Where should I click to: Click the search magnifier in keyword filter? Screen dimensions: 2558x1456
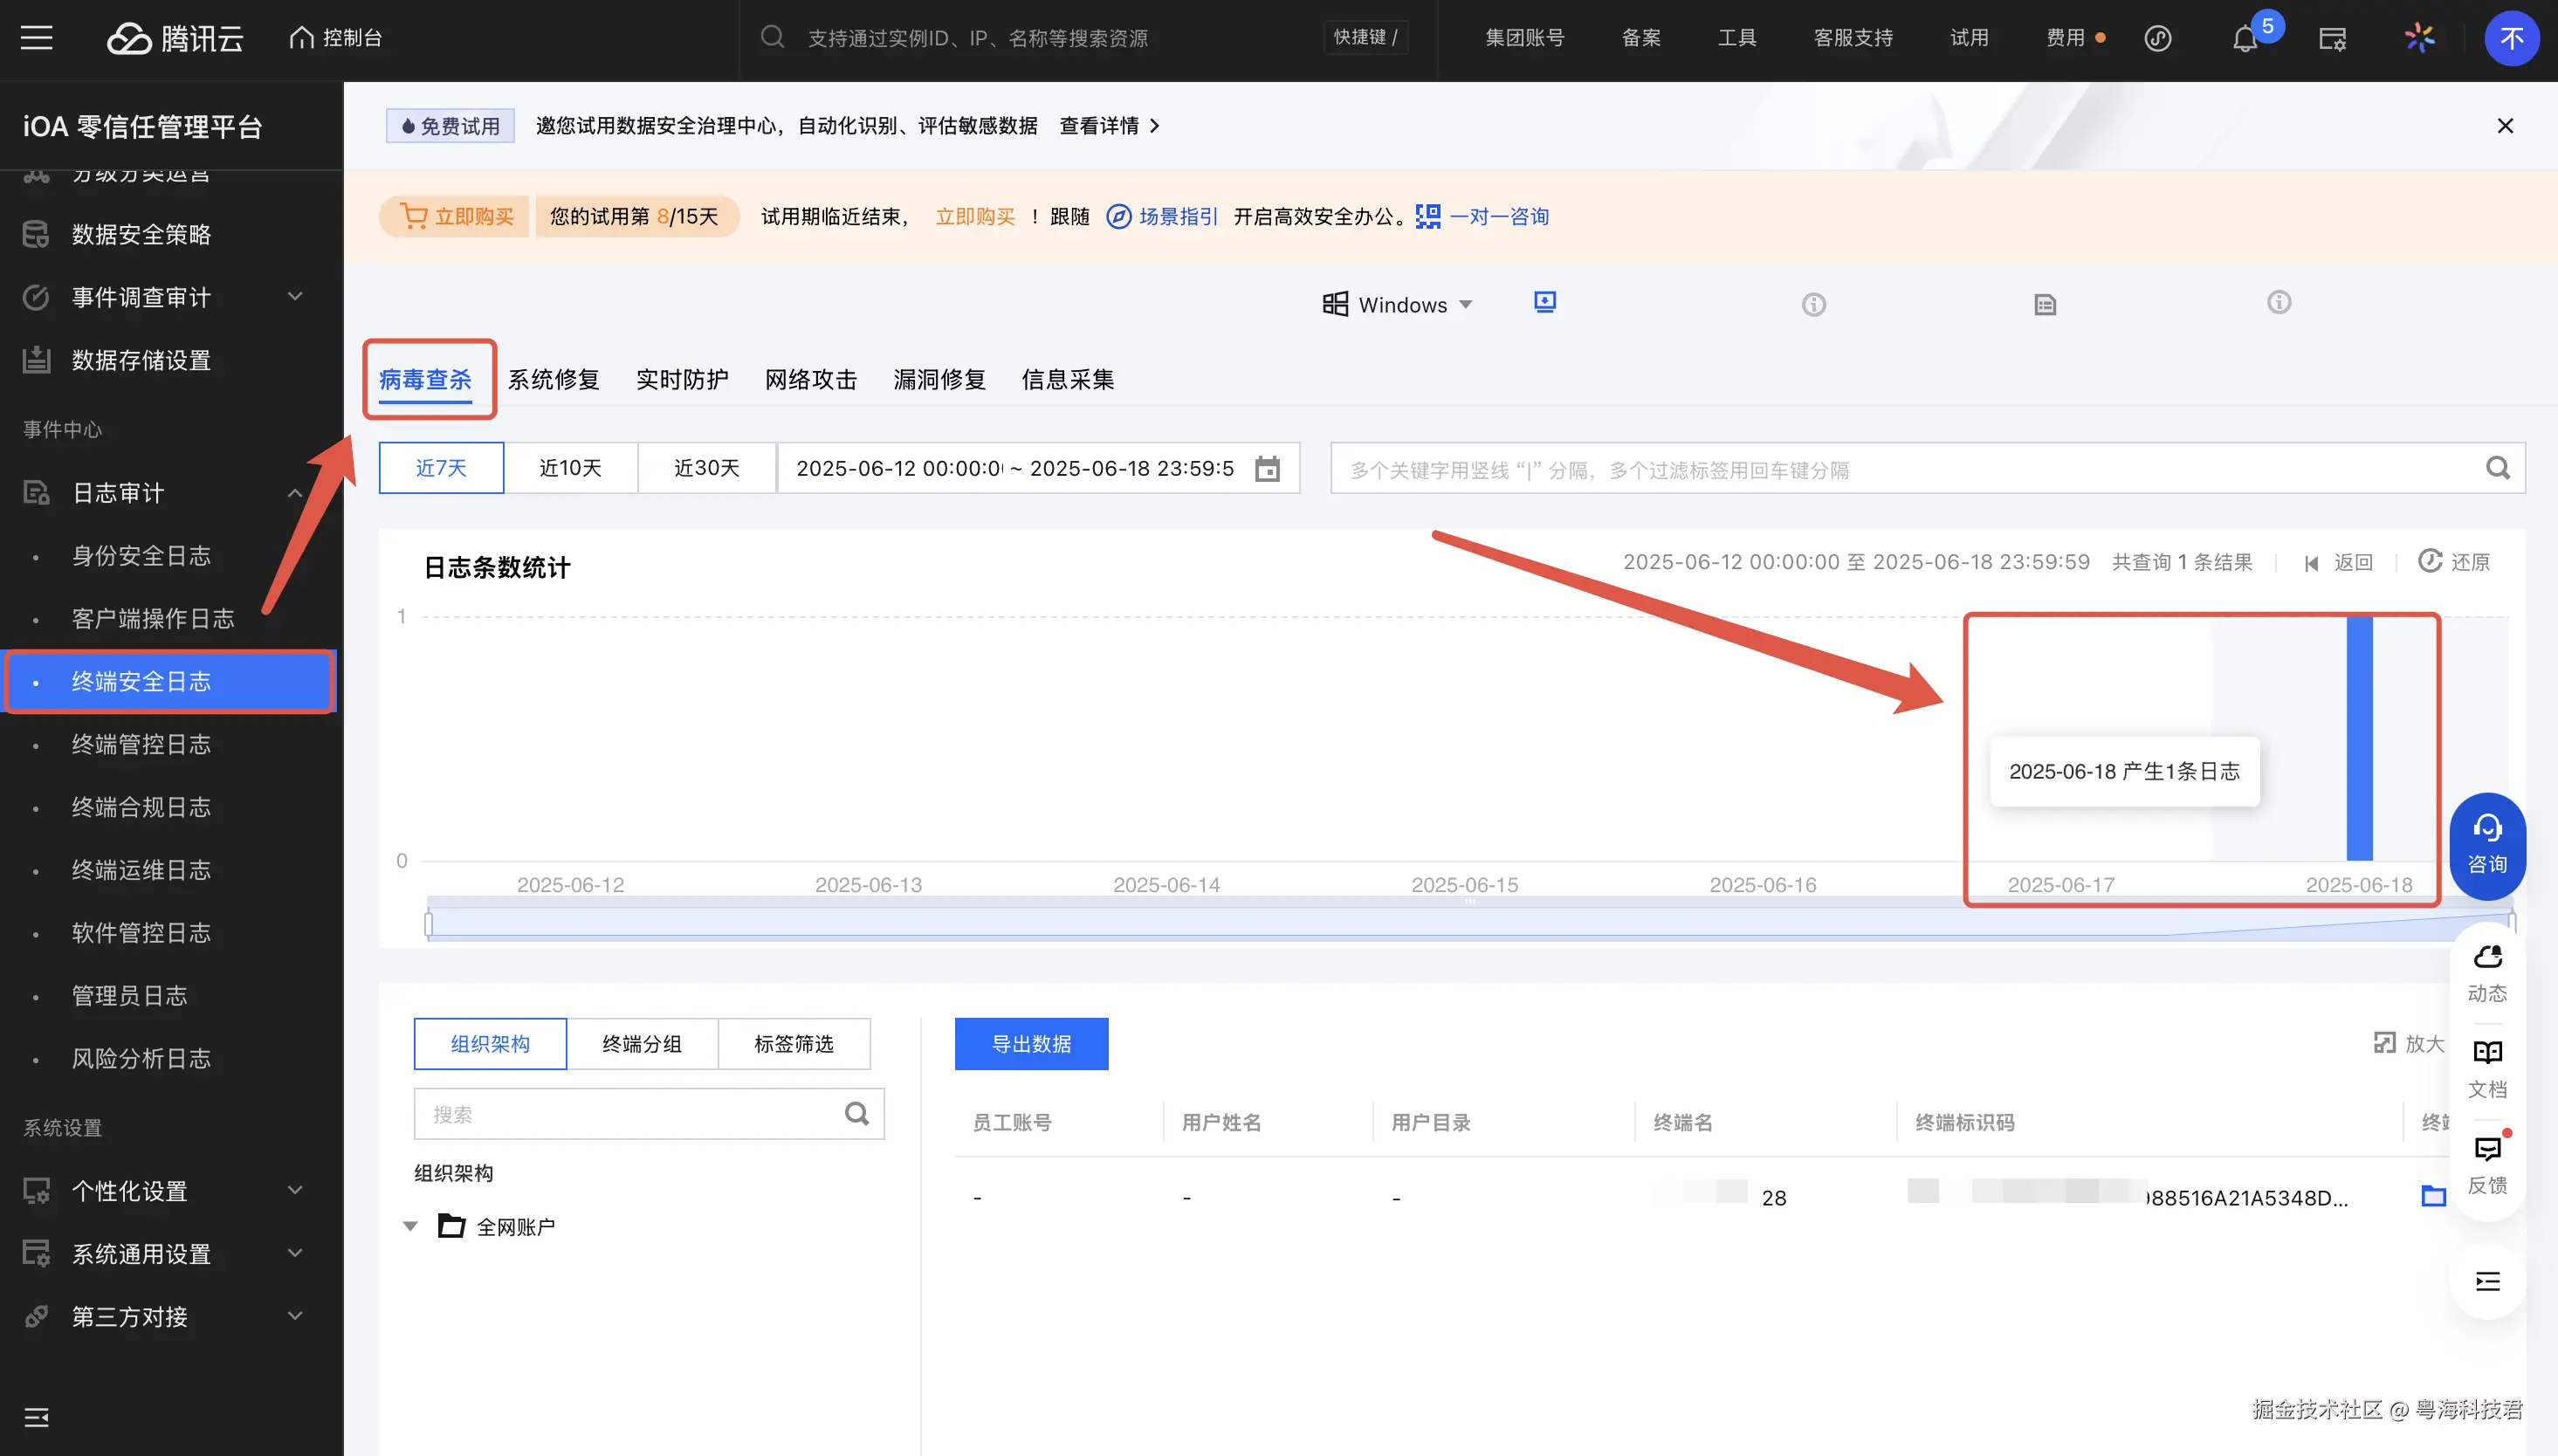(2497, 468)
